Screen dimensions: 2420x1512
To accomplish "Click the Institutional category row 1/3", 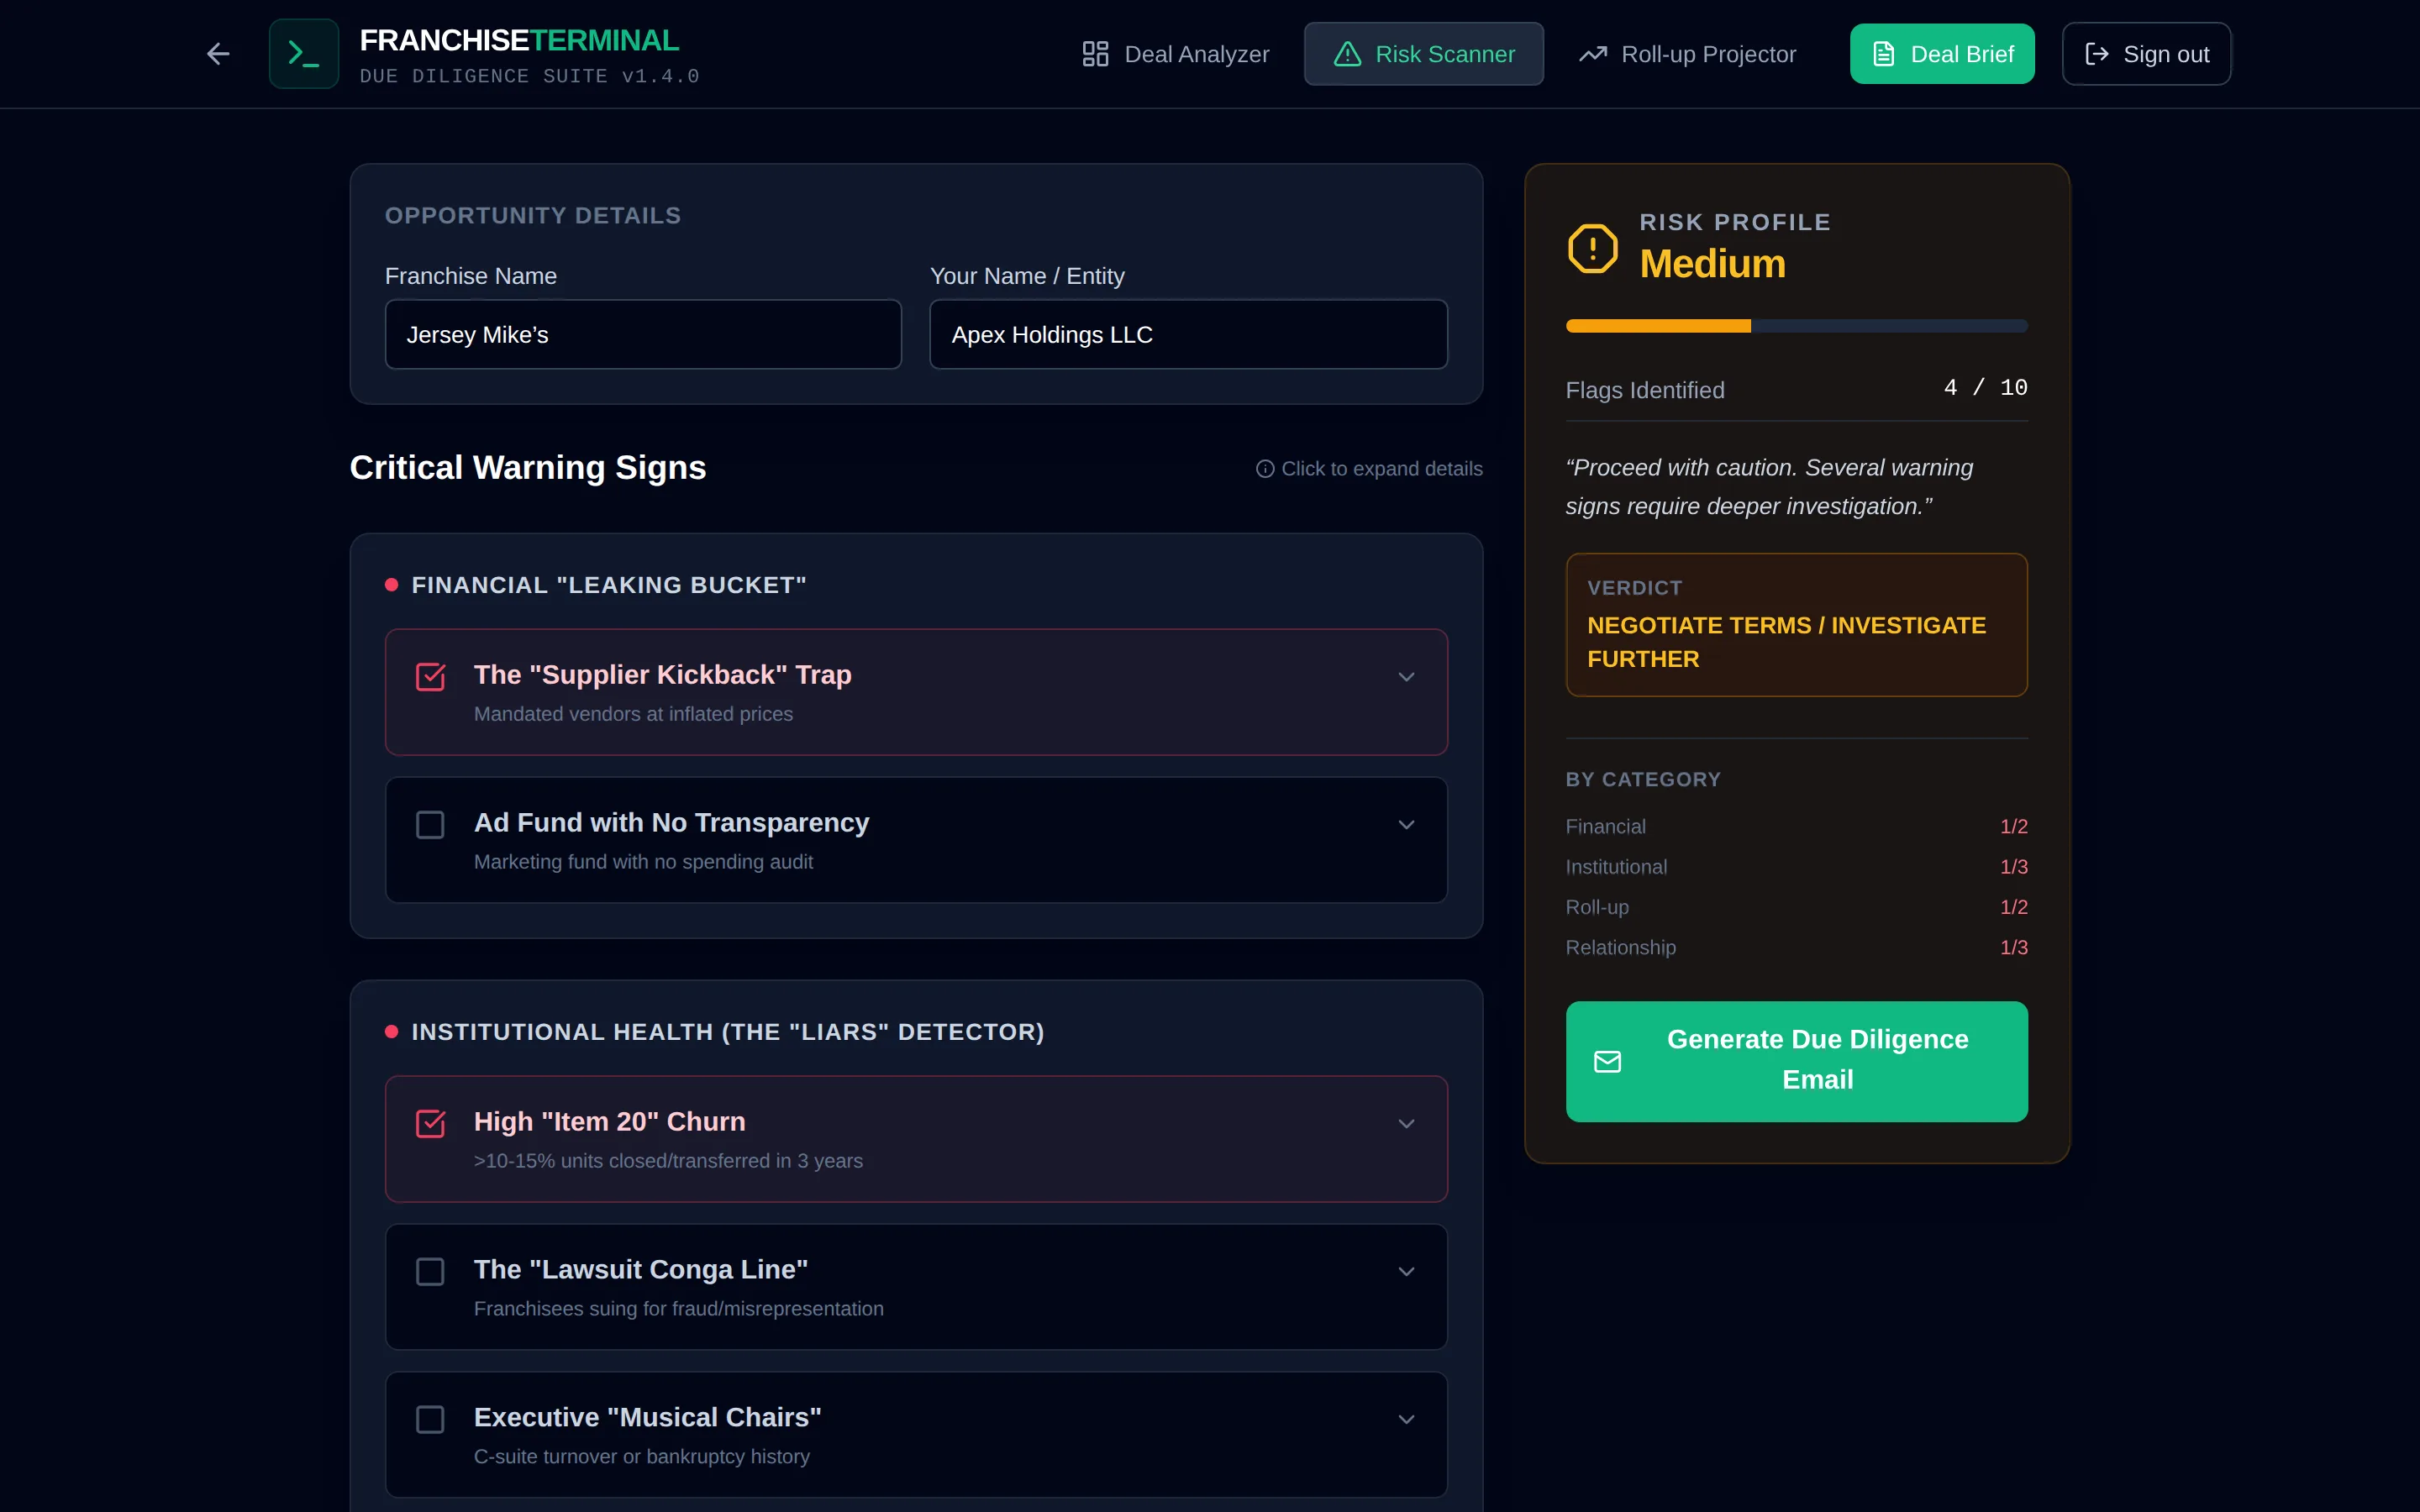I will click(x=1796, y=867).
